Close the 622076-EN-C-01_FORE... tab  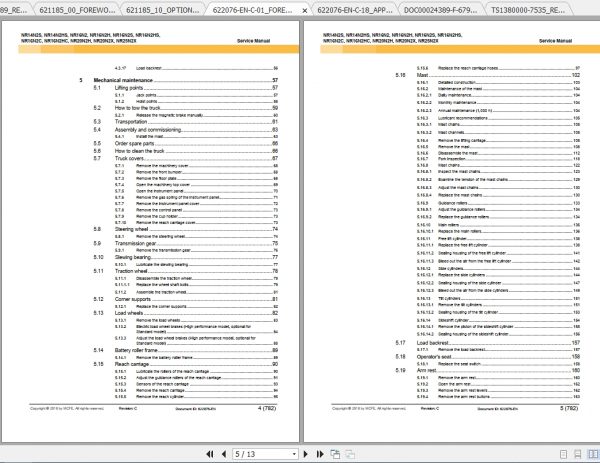tap(305, 11)
